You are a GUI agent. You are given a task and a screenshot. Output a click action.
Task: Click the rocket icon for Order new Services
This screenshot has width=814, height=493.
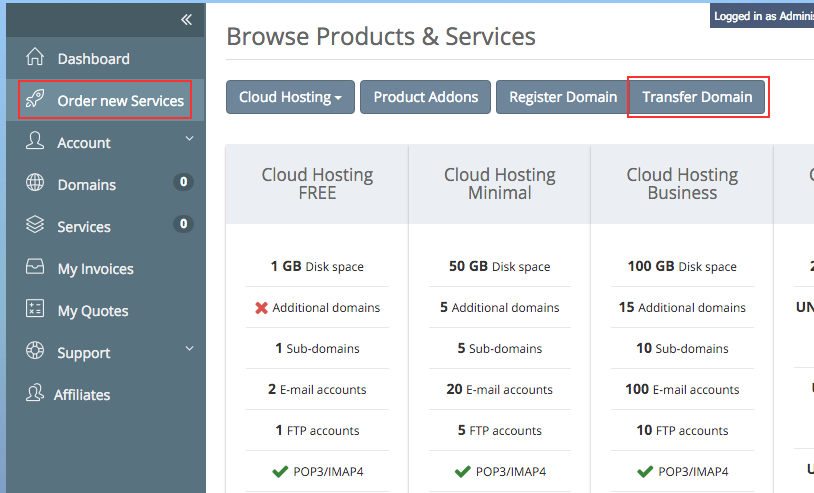point(35,100)
